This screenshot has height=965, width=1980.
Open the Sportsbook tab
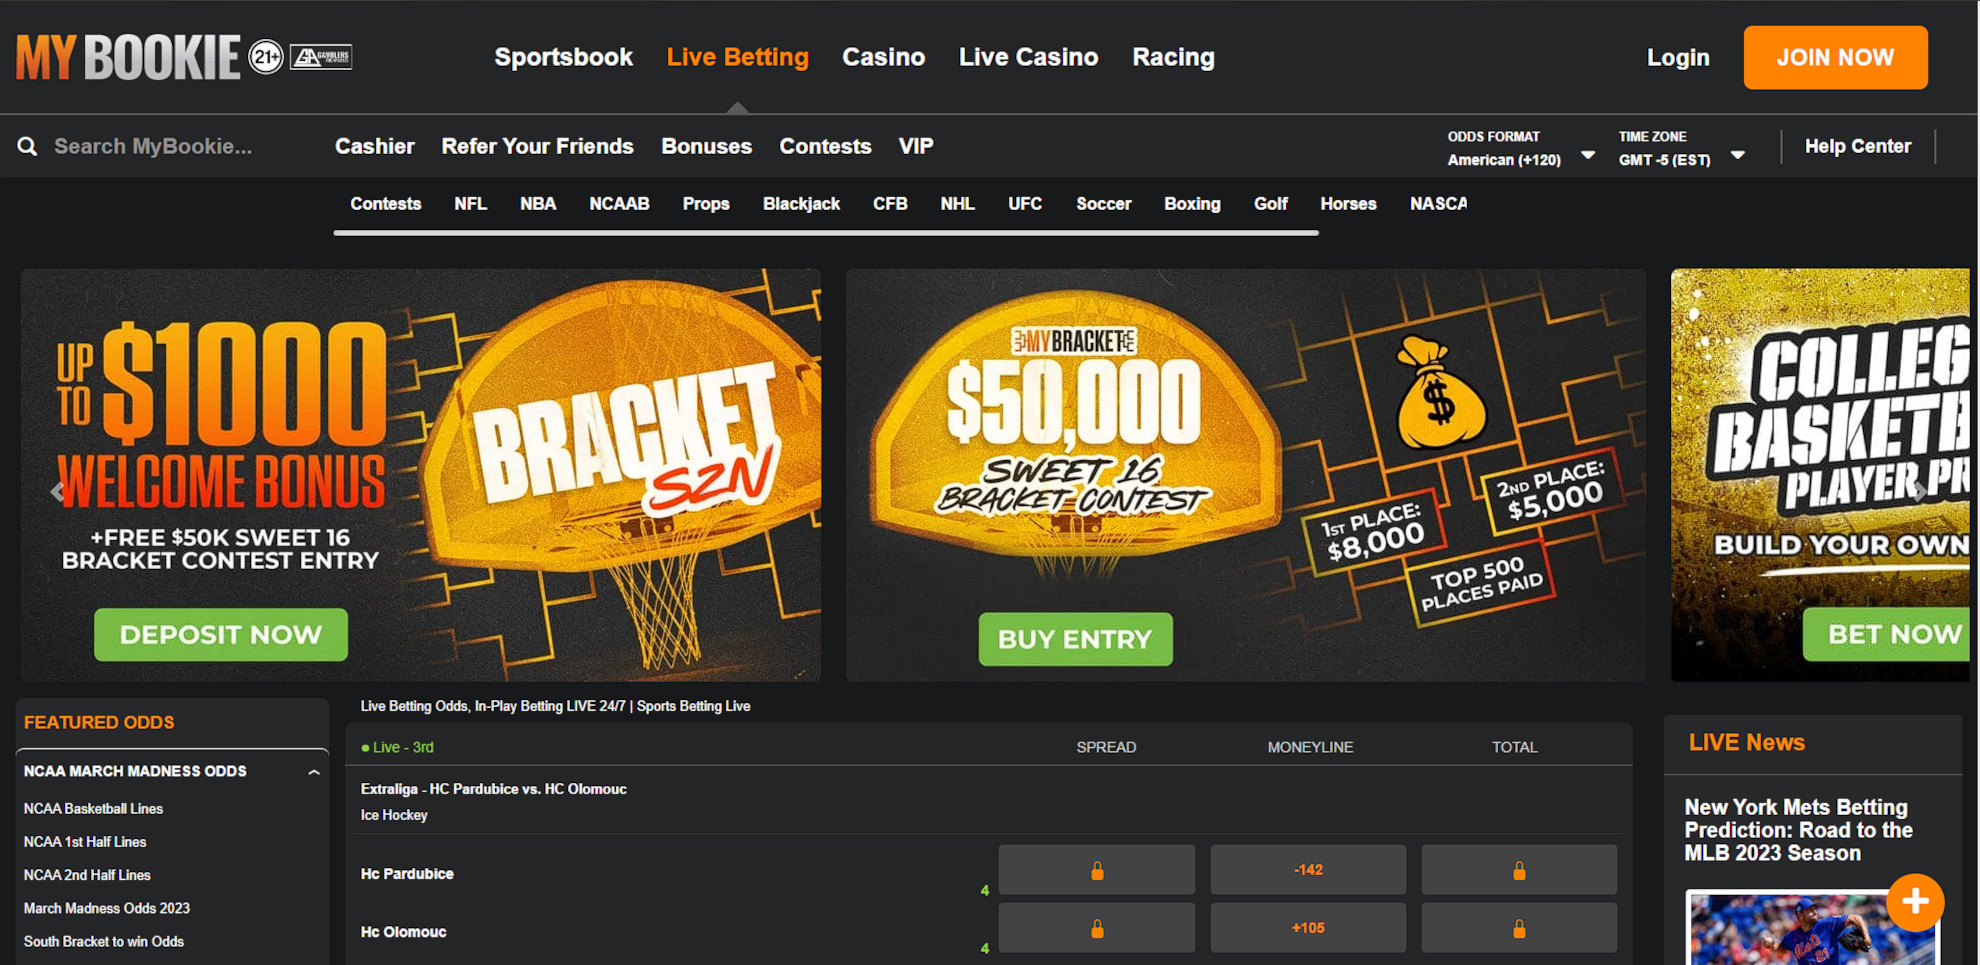point(563,57)
